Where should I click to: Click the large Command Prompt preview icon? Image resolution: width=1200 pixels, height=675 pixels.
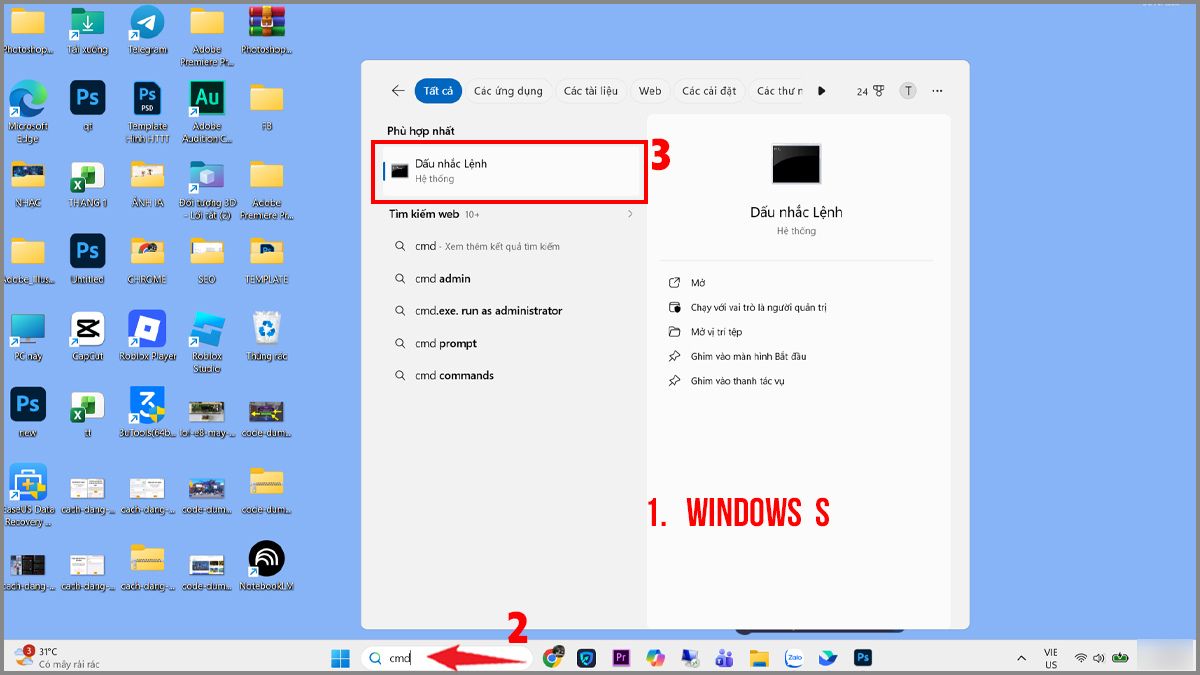click(x=796, y=164)
